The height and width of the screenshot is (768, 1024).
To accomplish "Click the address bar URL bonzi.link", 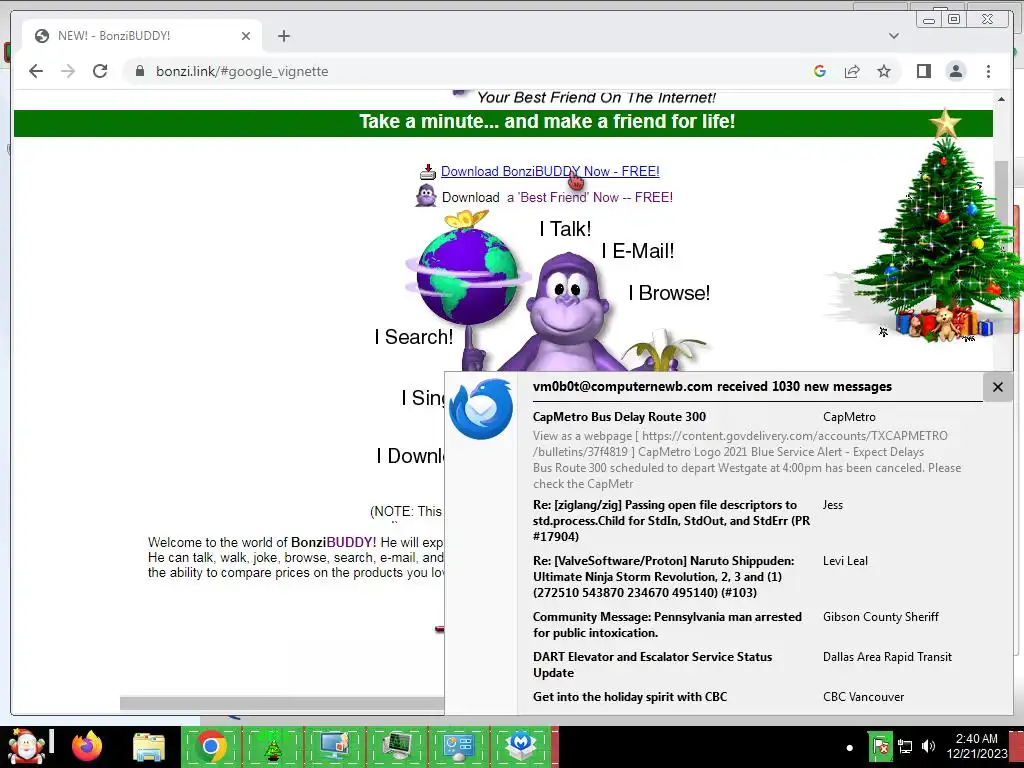I will click(x=242, y=71).
